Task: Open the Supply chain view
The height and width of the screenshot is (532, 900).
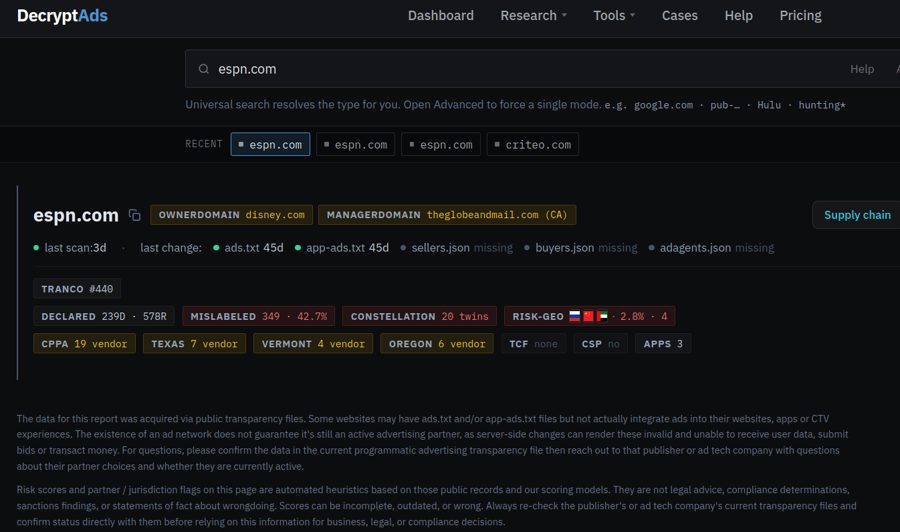Action: click(857, 215)
